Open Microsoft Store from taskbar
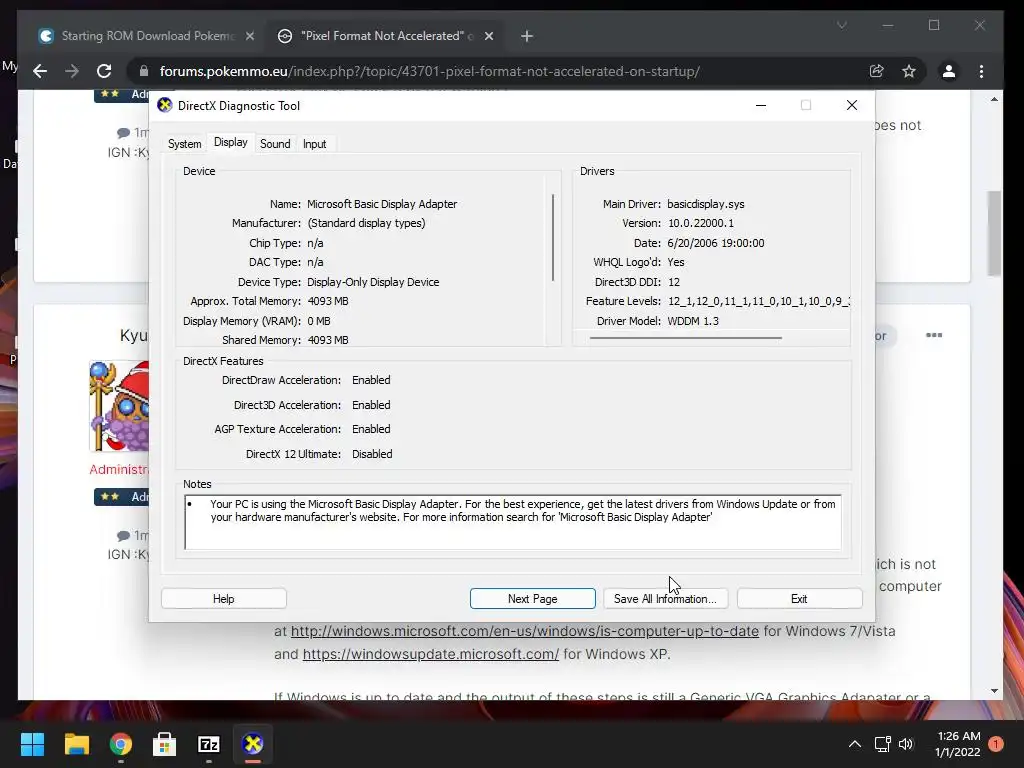The width and height of the screenshot is (1024, 768). click(165, 744)
